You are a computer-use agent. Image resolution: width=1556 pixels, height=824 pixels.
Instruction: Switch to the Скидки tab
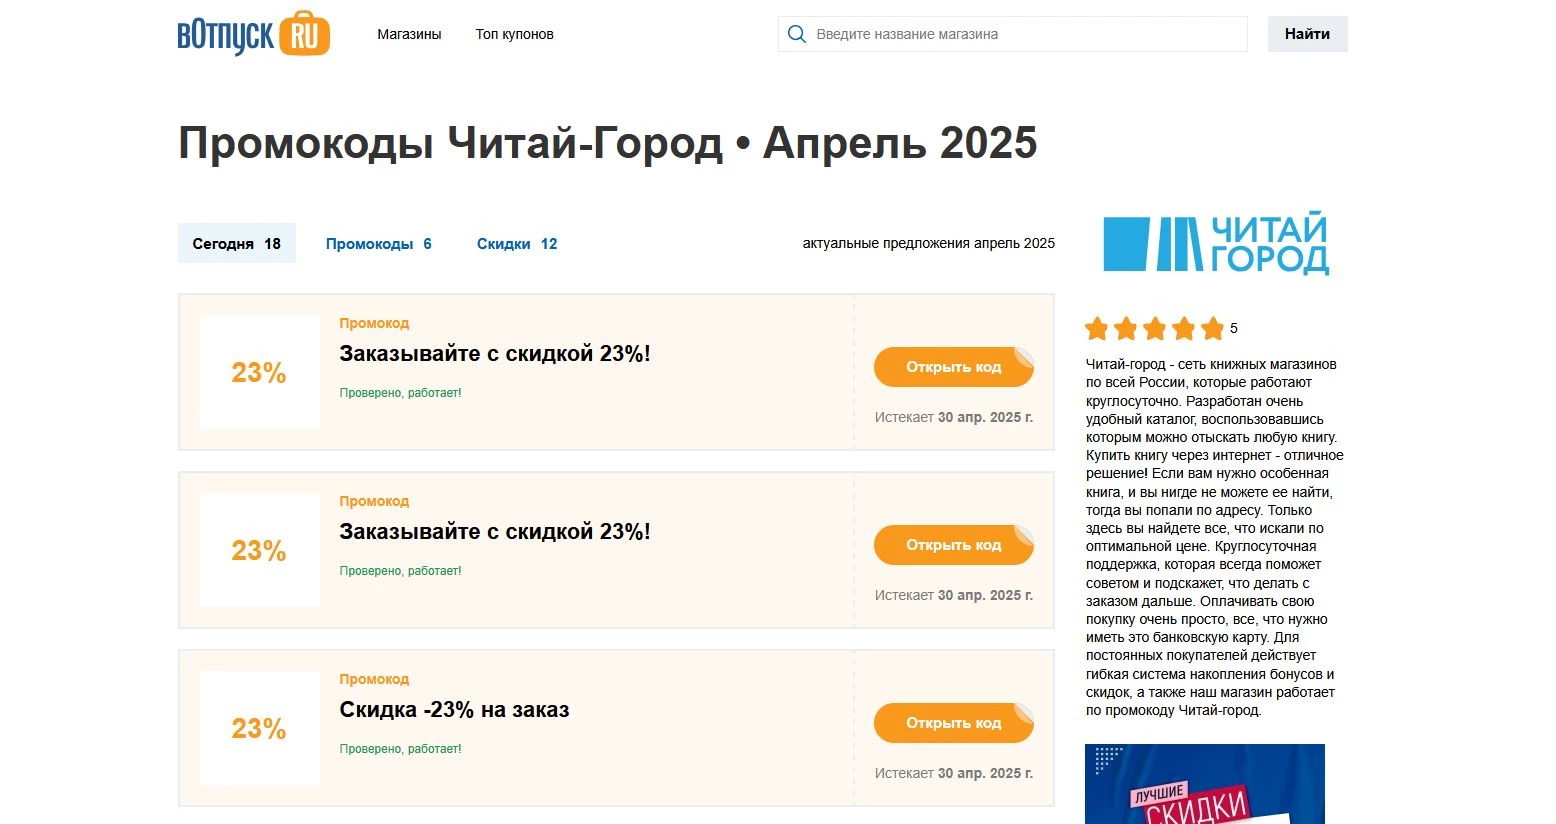tap(516, 243)
